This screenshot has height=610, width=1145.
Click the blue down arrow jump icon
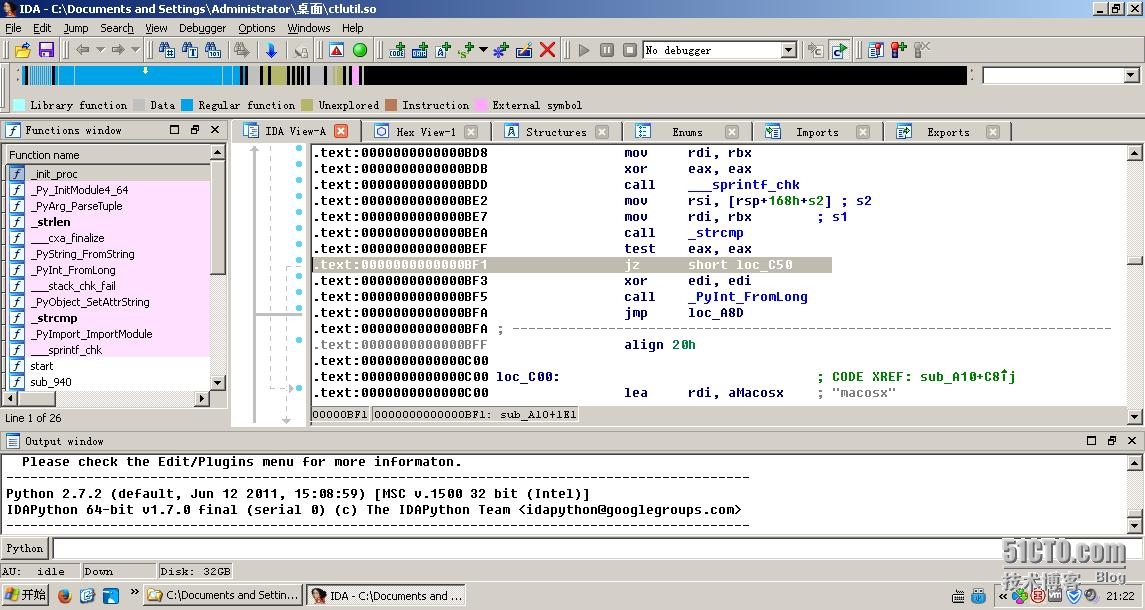(271, 50)
